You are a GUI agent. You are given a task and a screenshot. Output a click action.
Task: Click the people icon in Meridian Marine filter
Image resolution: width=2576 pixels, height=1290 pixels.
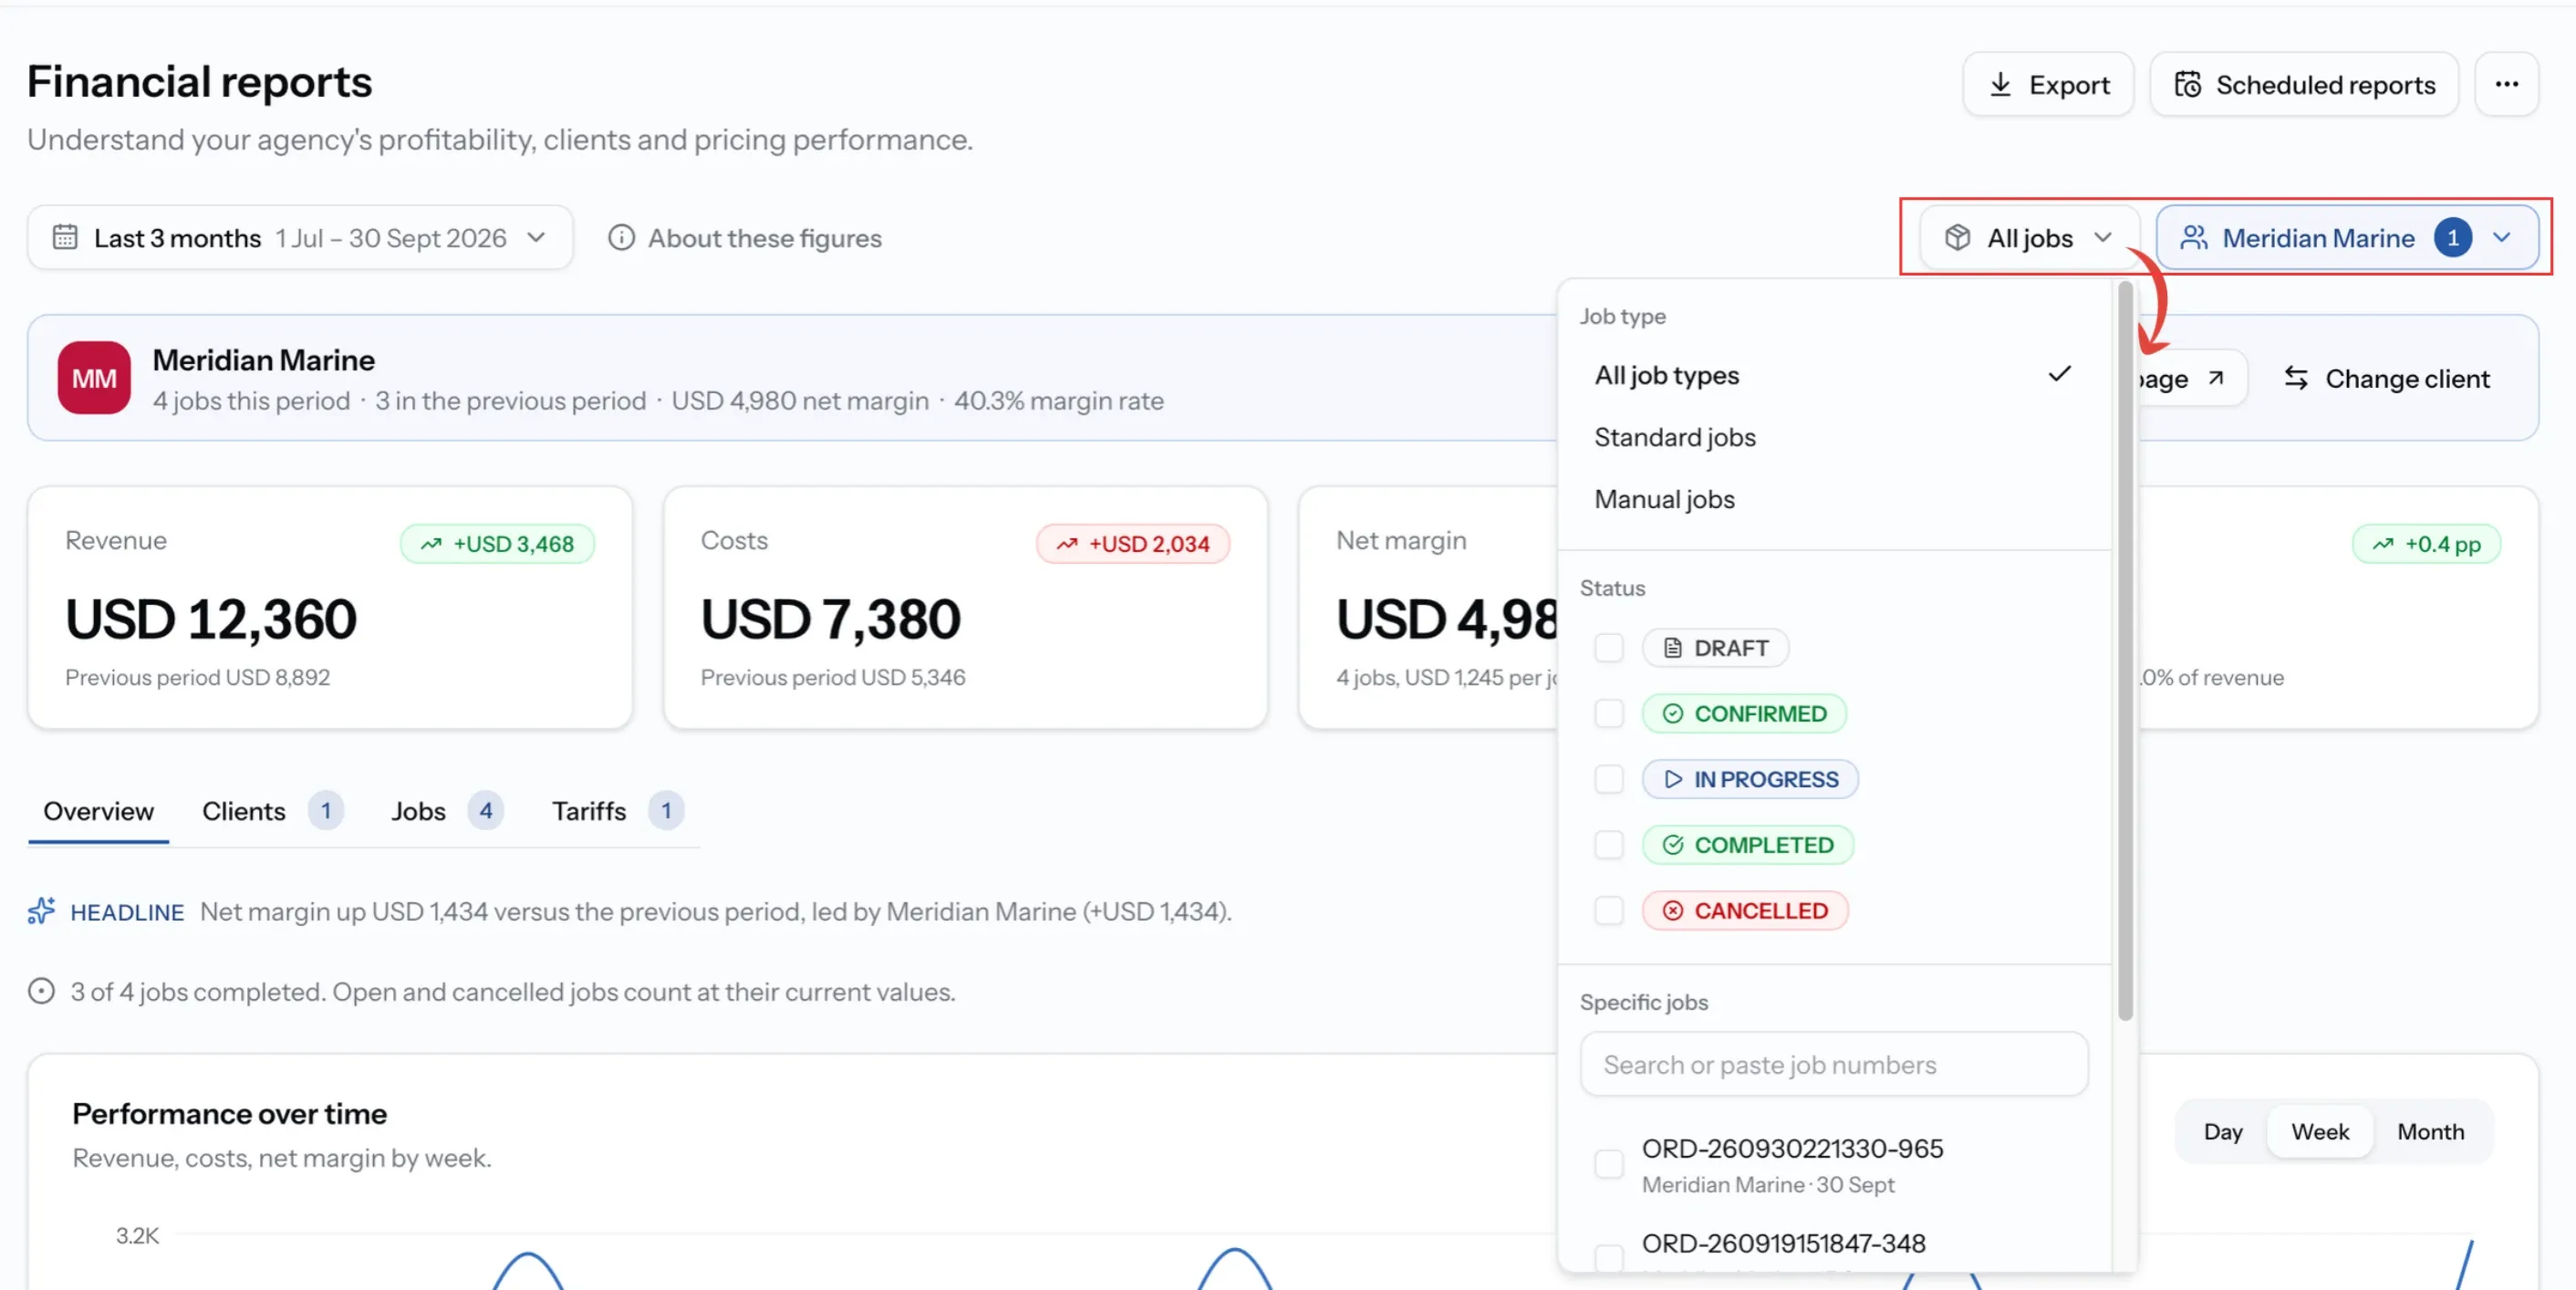point(2193,238)
